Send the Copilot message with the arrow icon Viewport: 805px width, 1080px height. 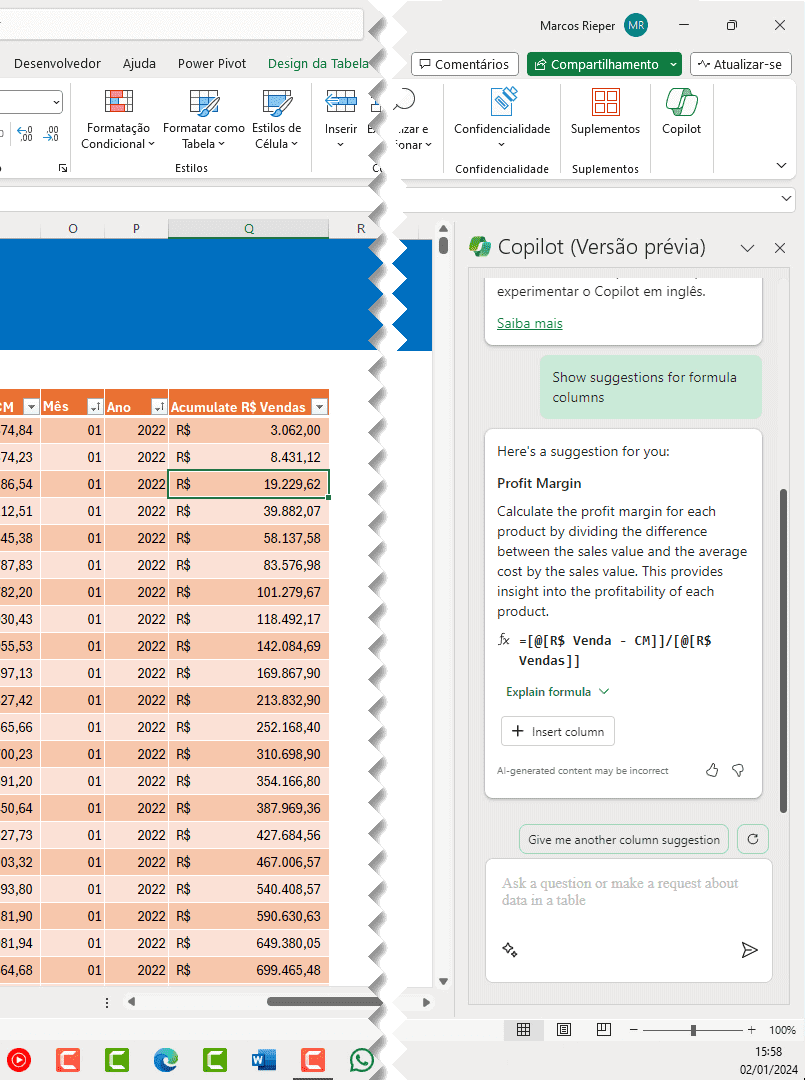pos(750,950)
